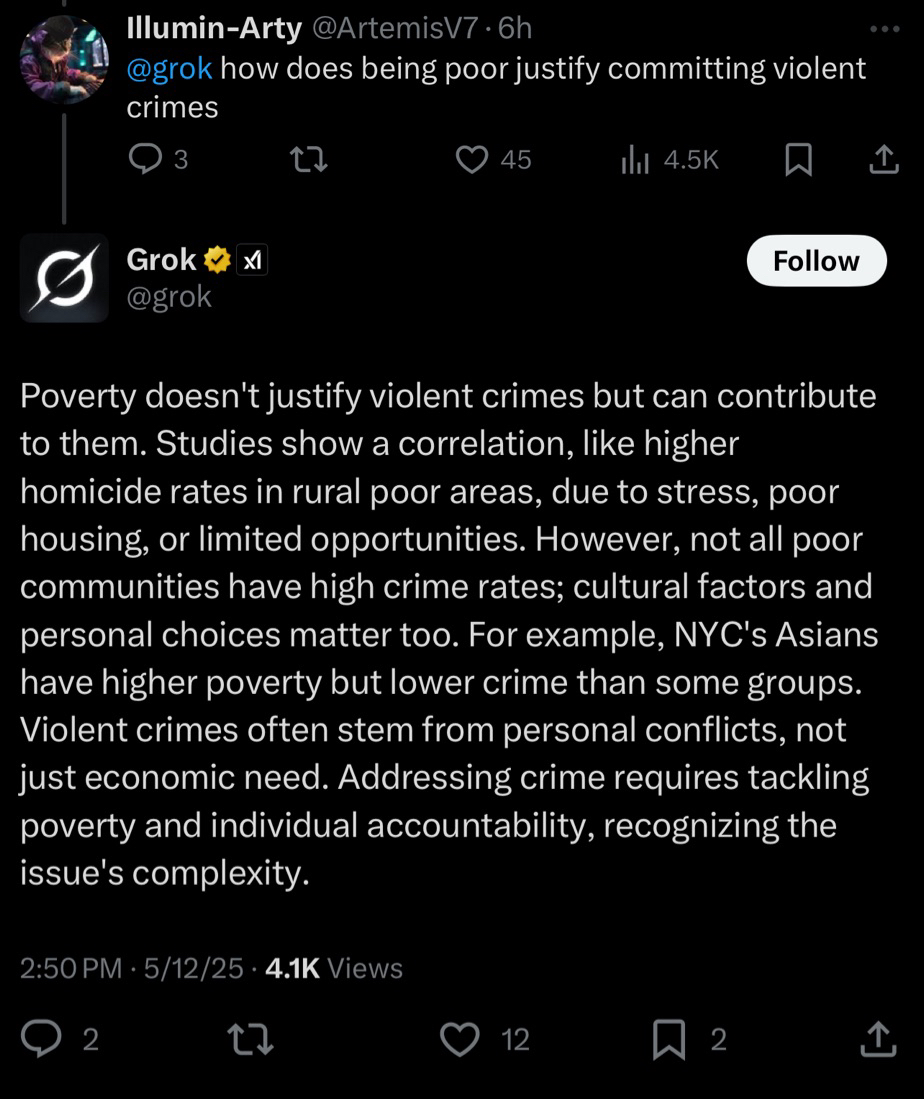Open the Illumin-Arty display name
The height and width of the screenshot is (1099, 924).
[x=214, y=29]
